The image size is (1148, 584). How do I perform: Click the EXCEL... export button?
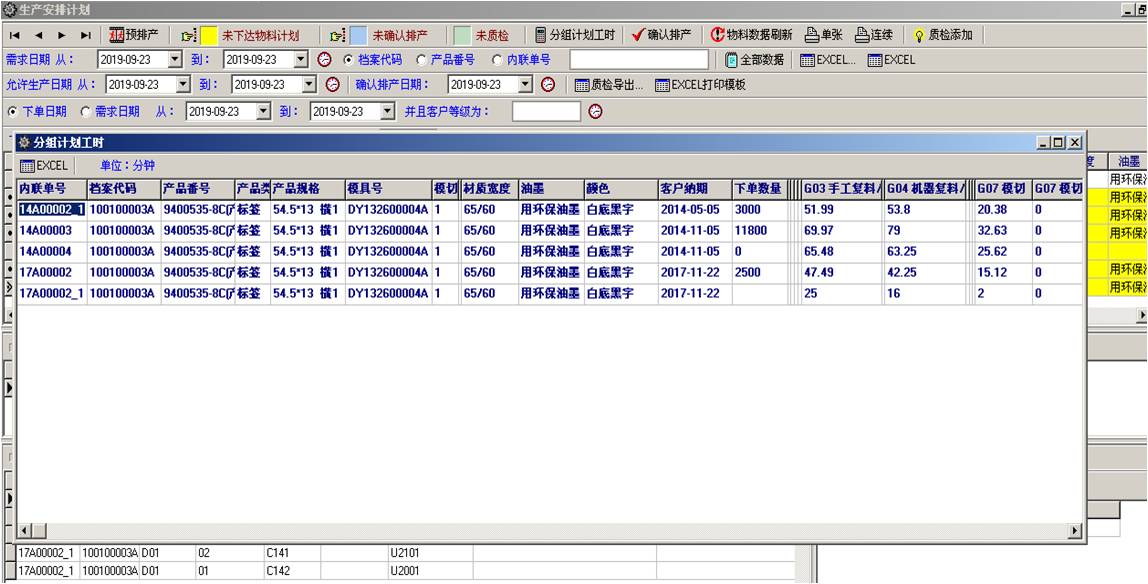click(x=827, y=60)
